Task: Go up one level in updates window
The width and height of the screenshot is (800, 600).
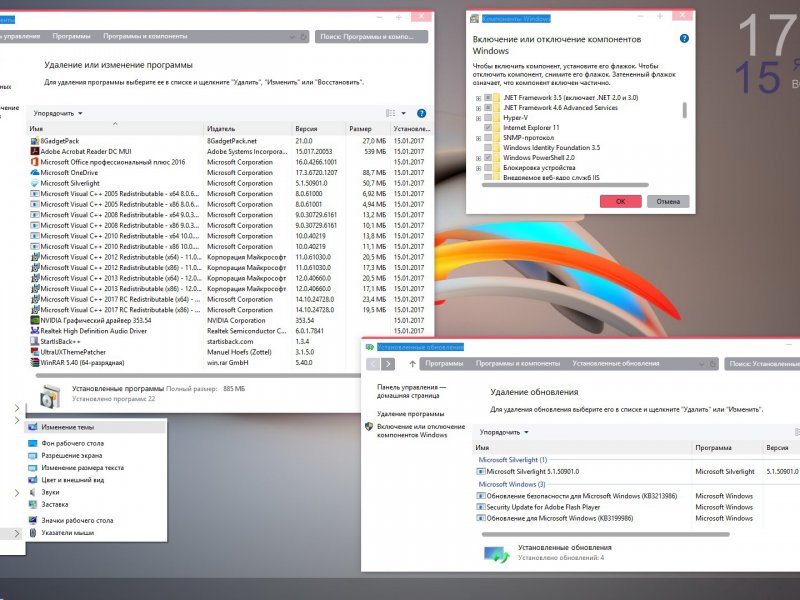Action: (x=412, y=364)
